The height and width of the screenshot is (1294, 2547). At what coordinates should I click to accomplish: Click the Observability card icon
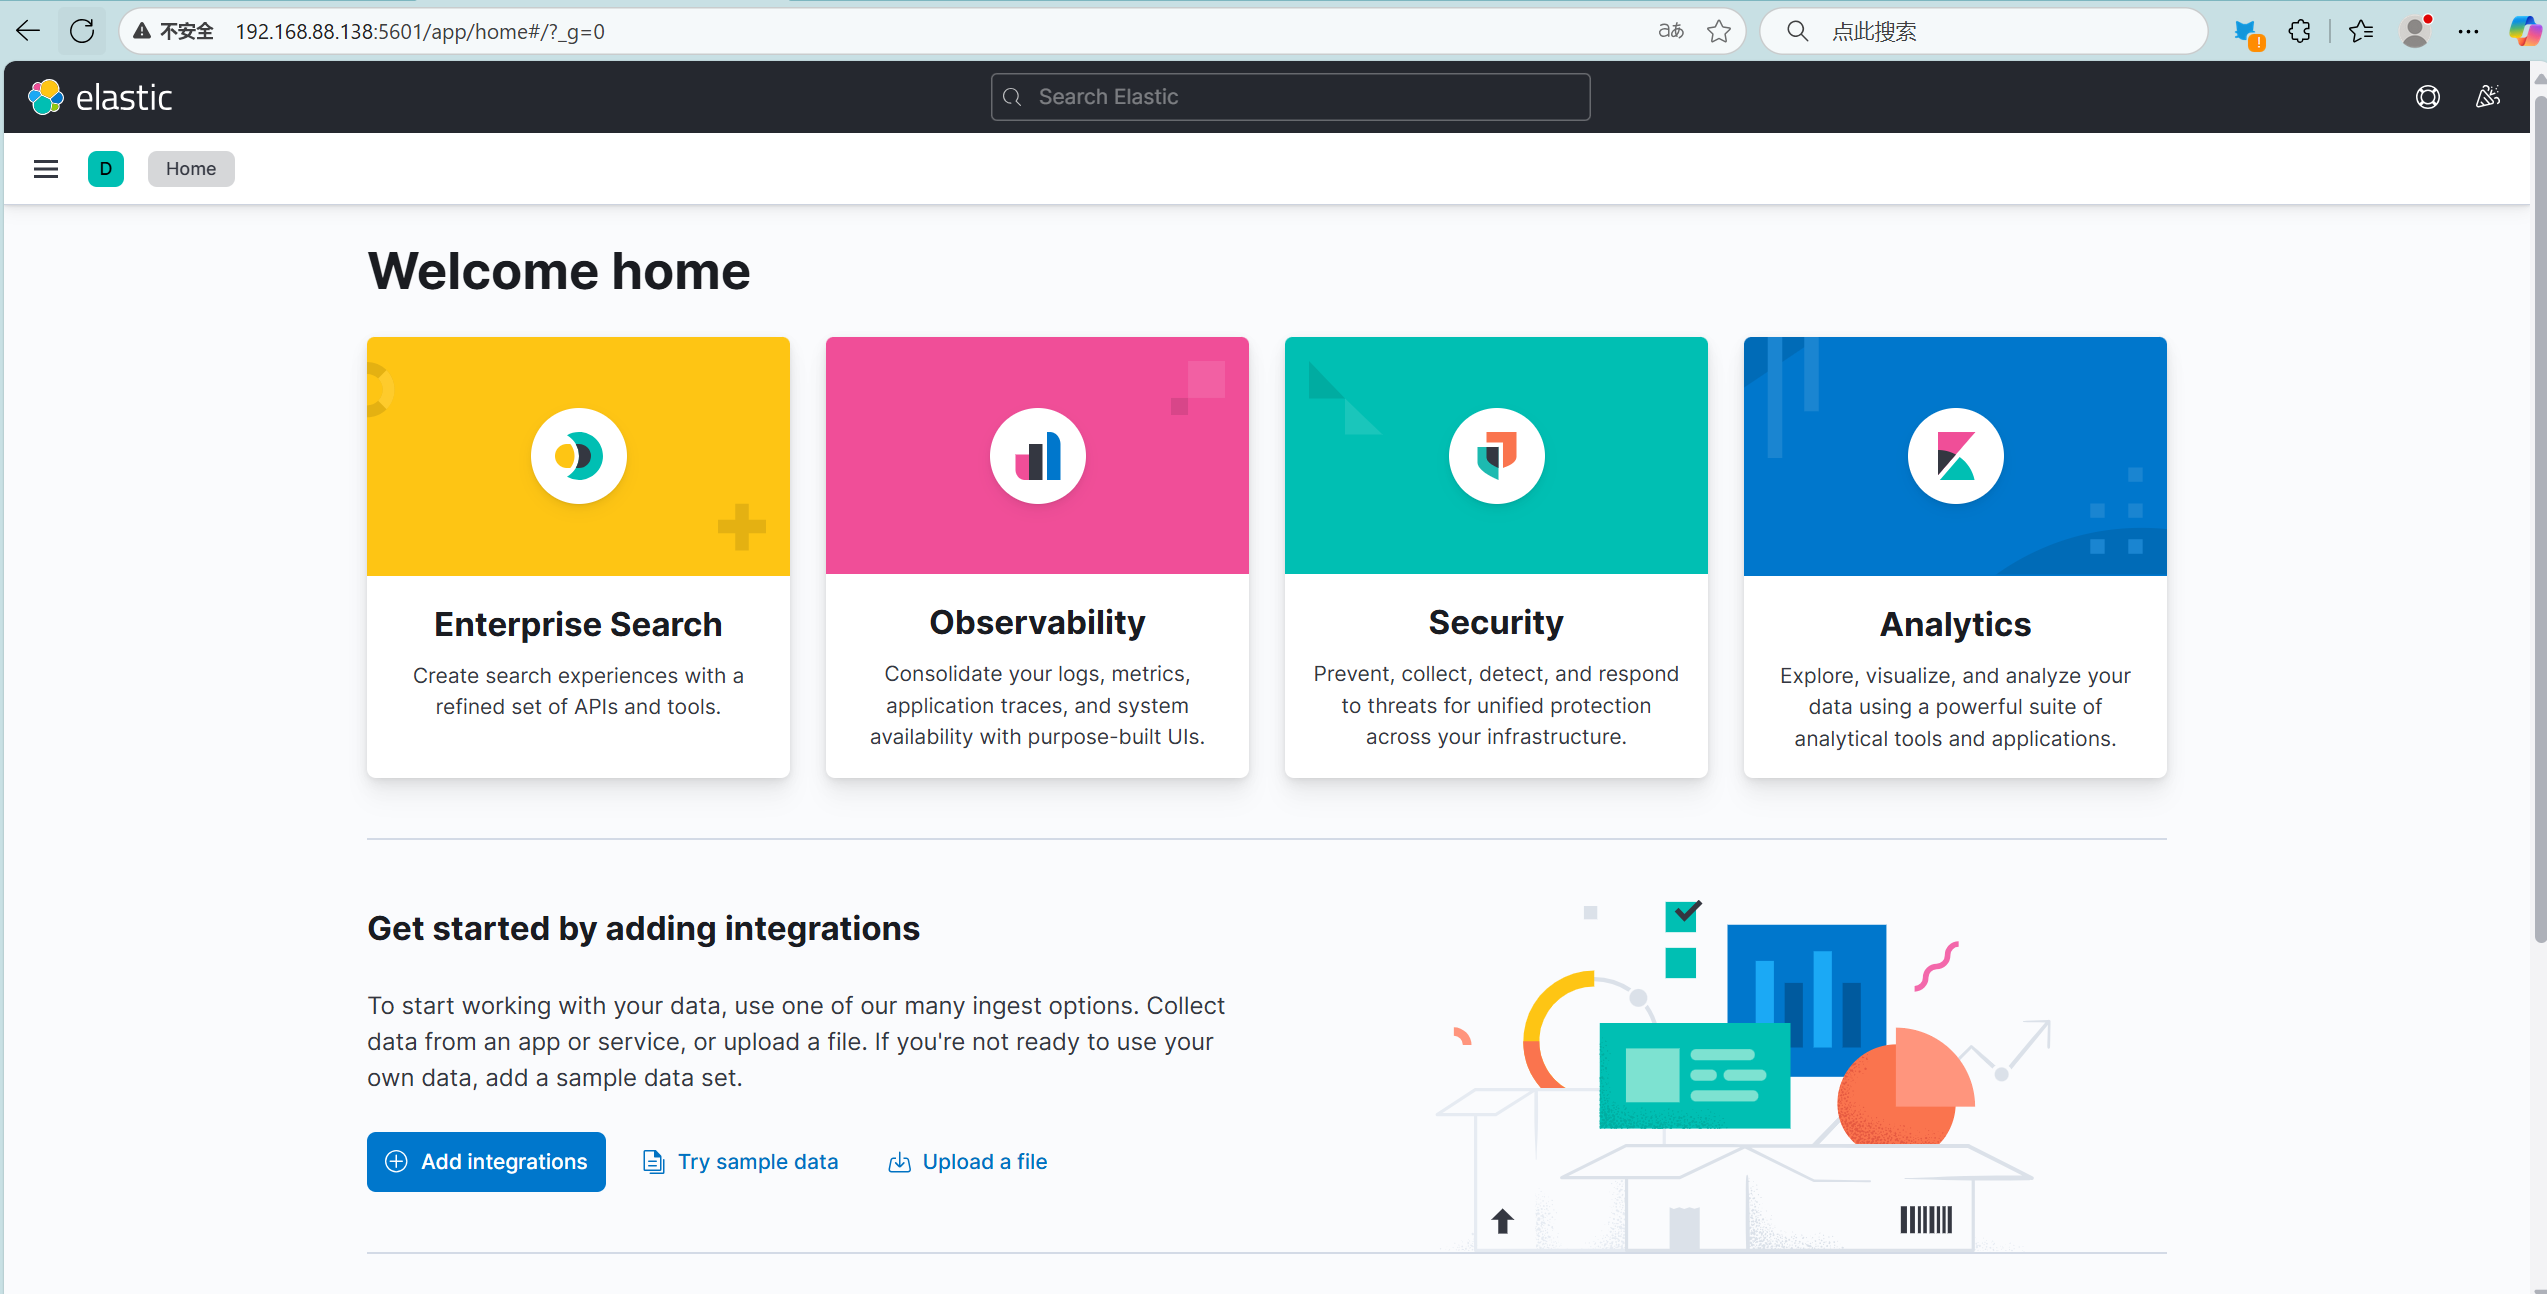pyautogui.click(x=1037, y=456)
